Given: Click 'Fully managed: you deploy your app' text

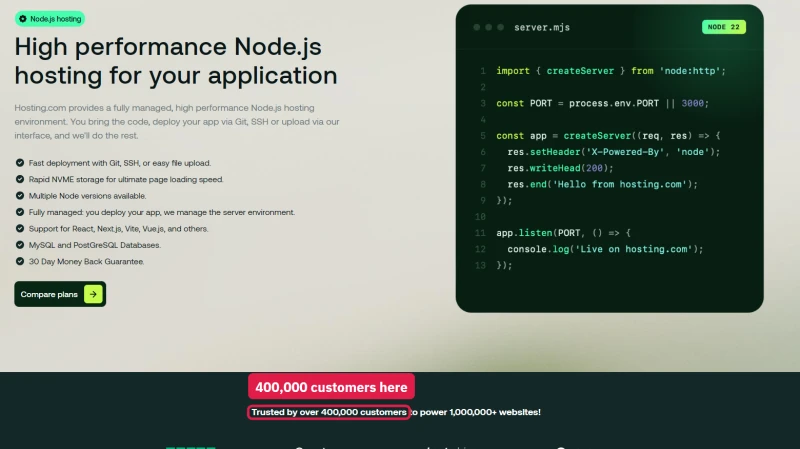Looking at the screenshot, I should click(162, 212).
